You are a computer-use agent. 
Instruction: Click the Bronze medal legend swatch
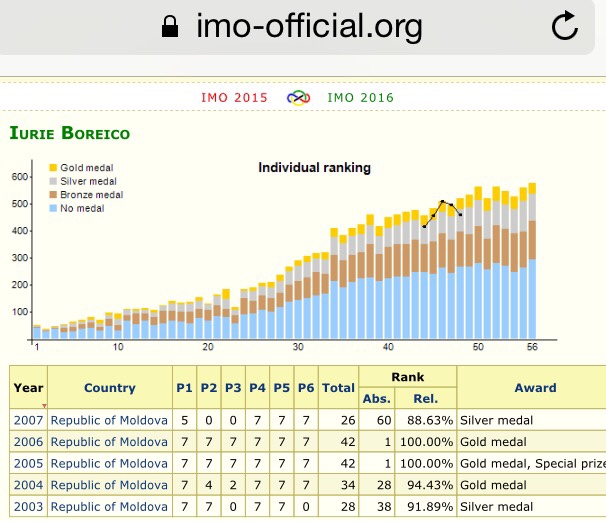53,195
